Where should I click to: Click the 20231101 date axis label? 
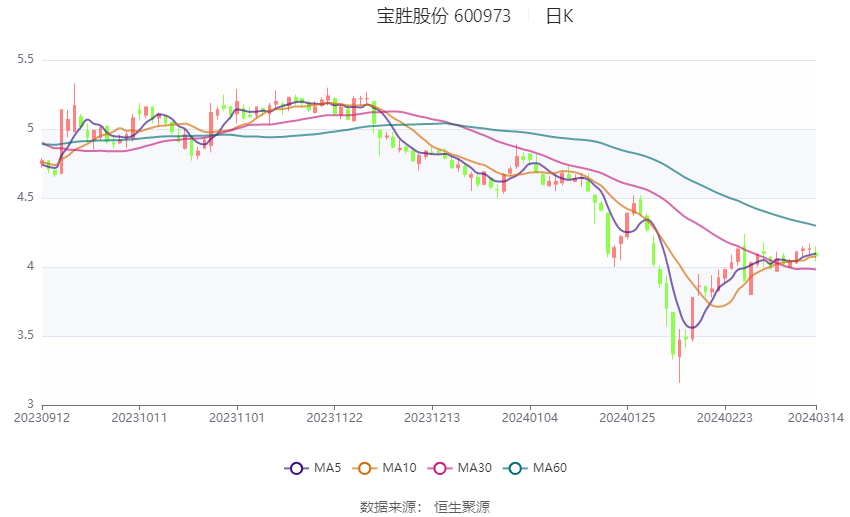coord(236,417)
